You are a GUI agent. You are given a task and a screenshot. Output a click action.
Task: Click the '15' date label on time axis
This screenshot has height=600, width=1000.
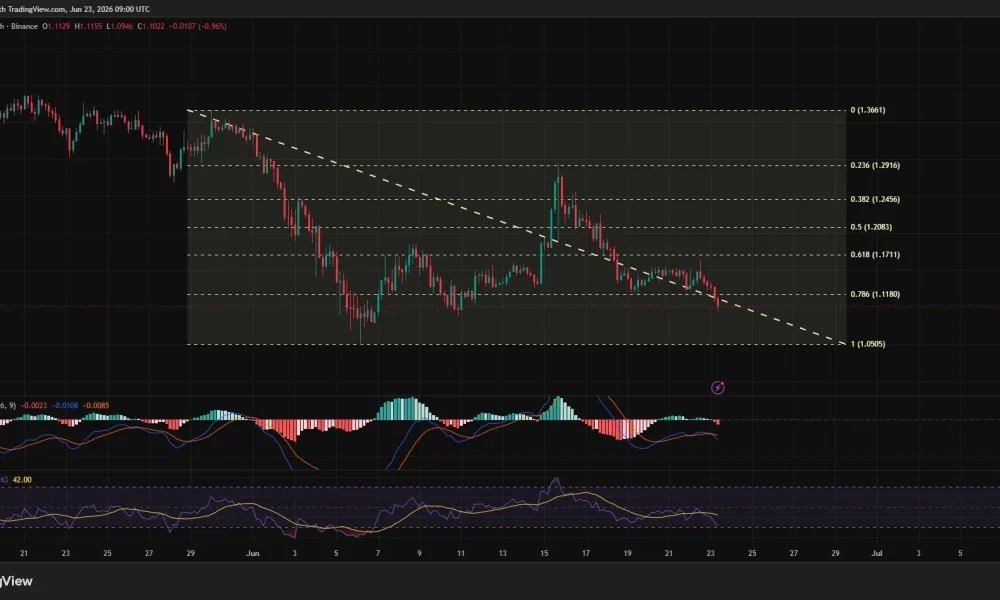coord(544,553)
